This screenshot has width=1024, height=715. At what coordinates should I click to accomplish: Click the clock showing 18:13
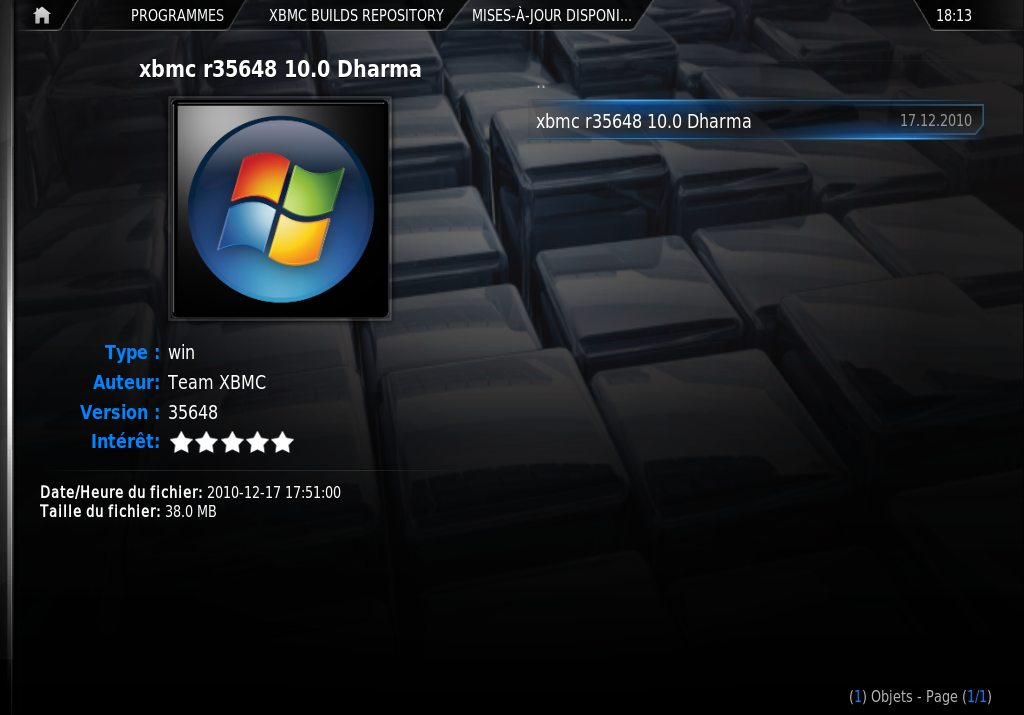953,16
